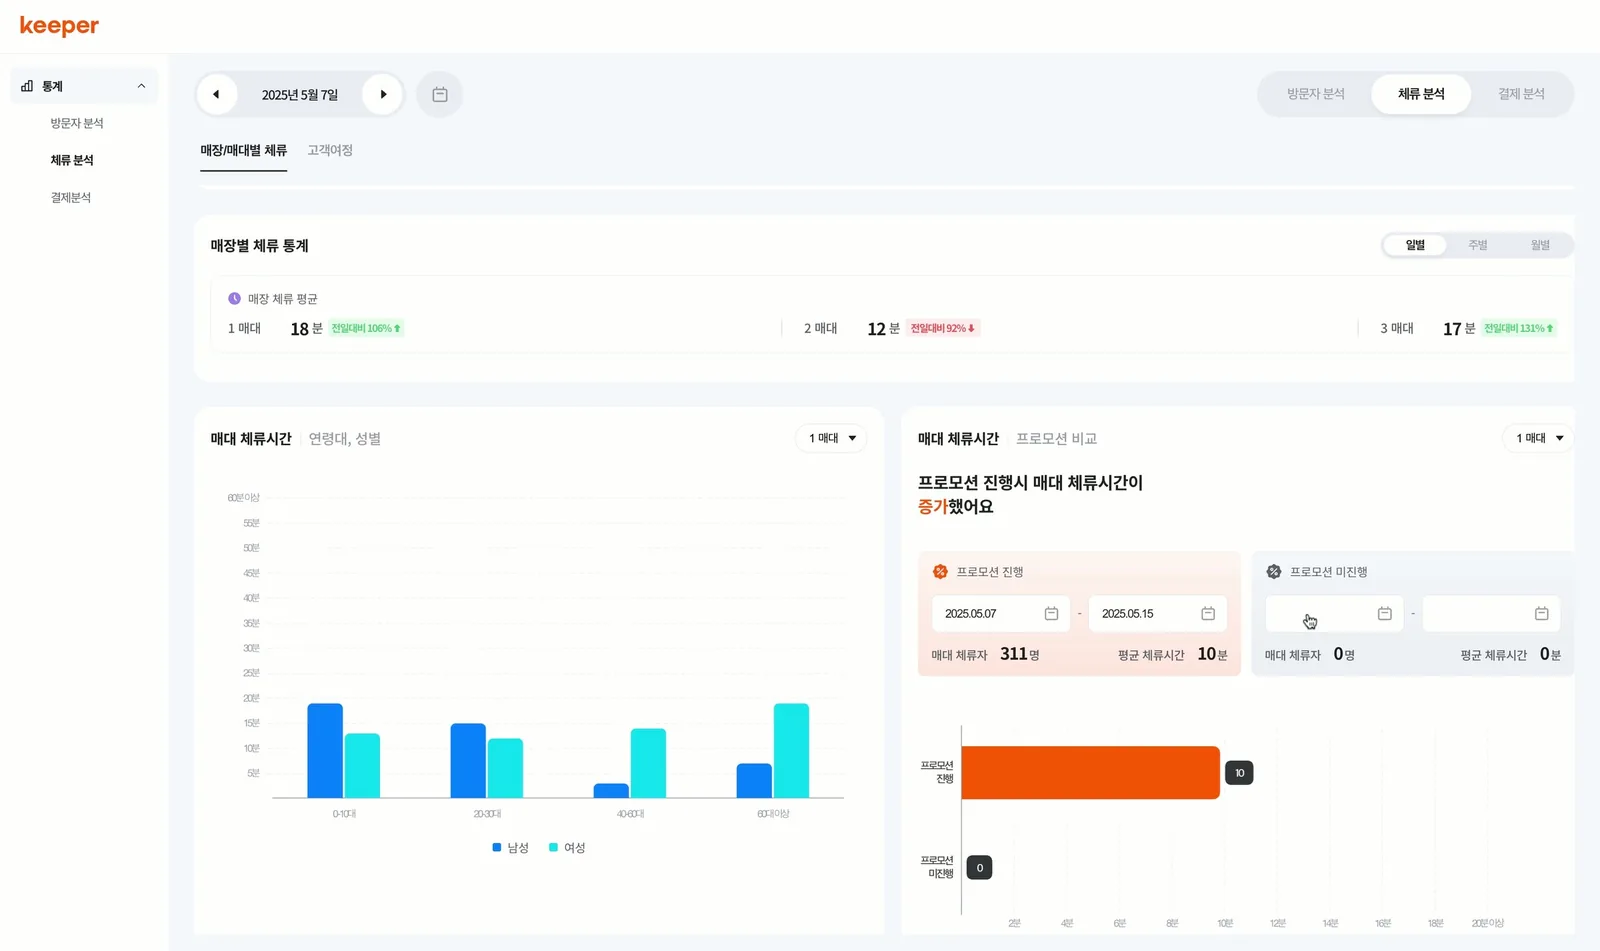Open calendar for 2025.05.07 start date
Viewport: 1600px width, 951px height.
click(1051, 614)
